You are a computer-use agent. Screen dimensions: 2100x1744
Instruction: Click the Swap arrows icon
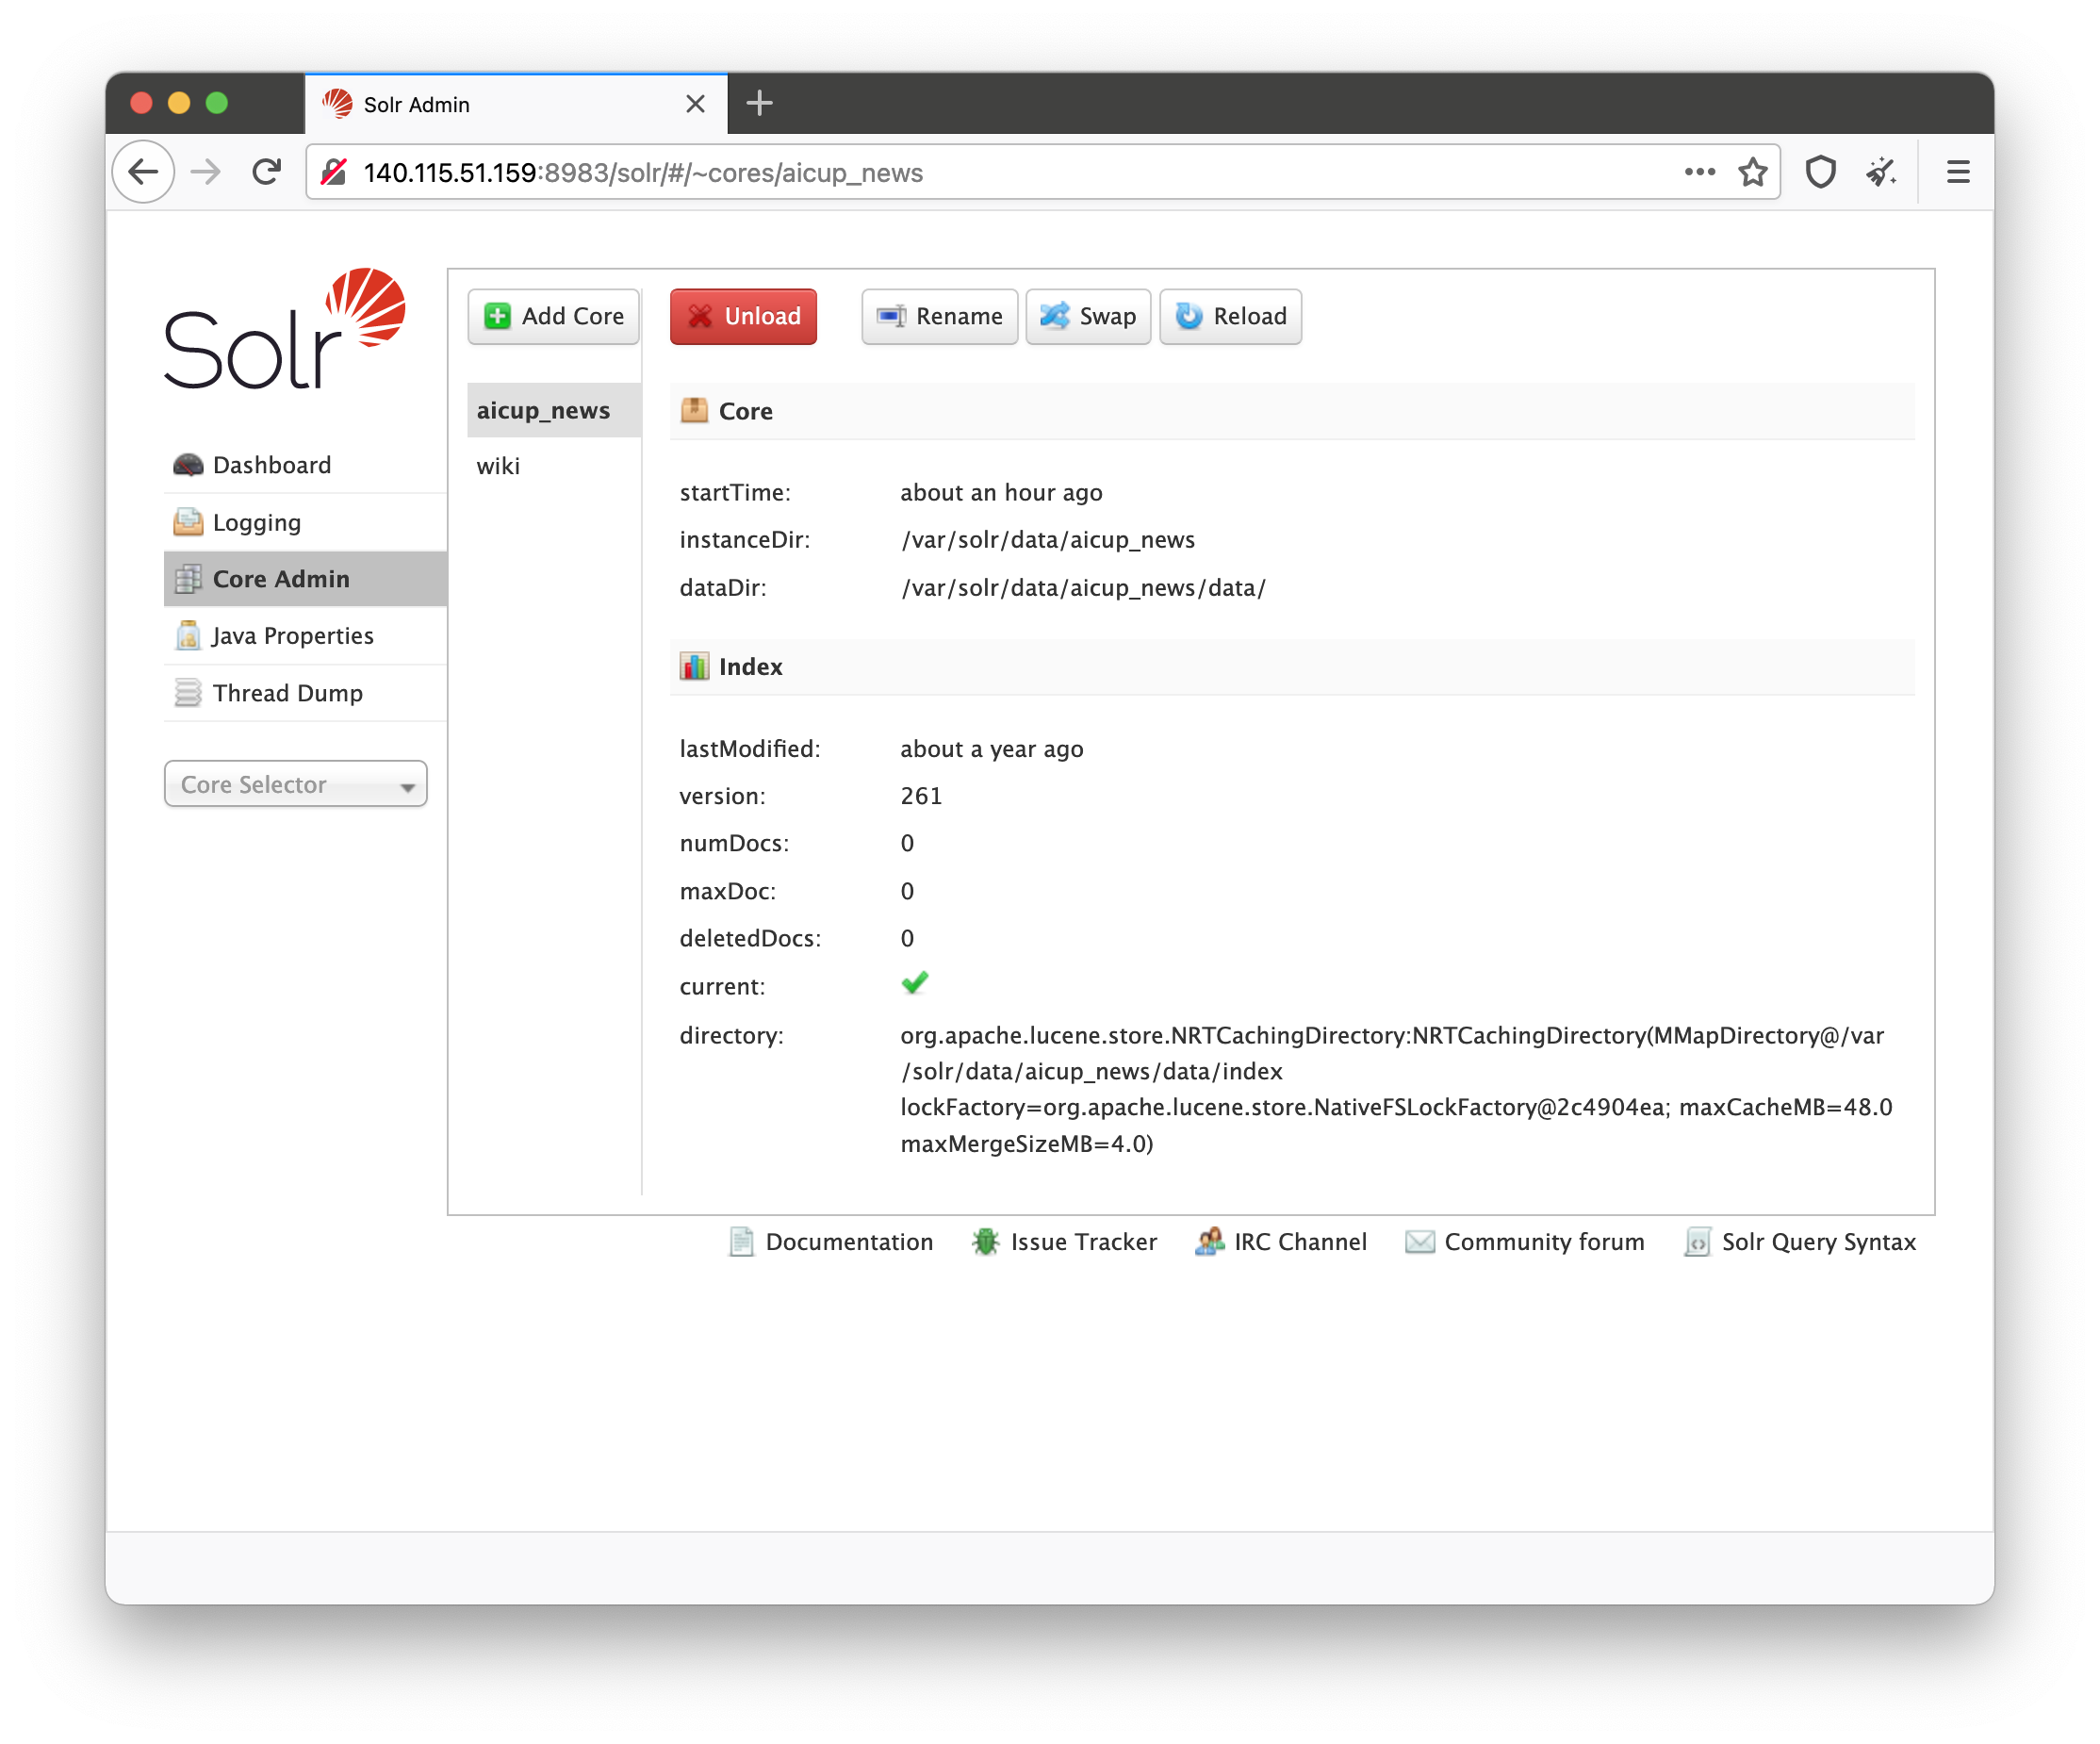coord(1055,316)
